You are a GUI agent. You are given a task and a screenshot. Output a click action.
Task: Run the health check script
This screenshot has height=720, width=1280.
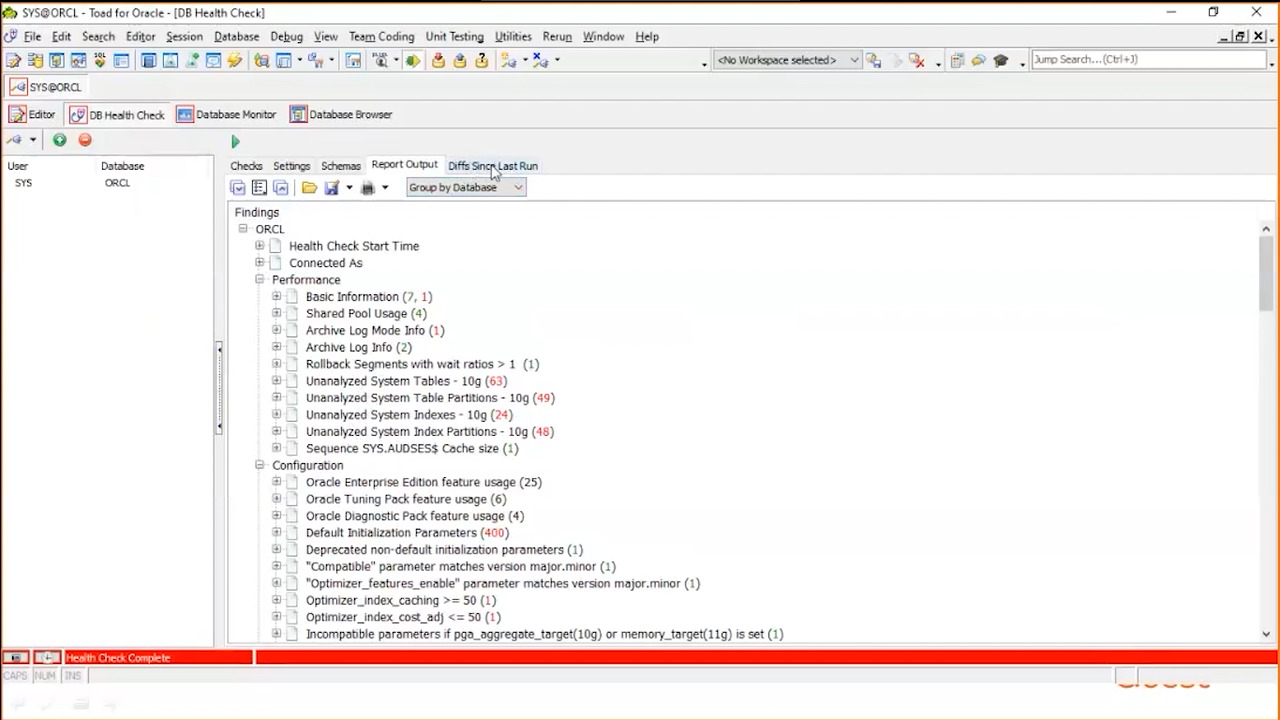point(235,141)
